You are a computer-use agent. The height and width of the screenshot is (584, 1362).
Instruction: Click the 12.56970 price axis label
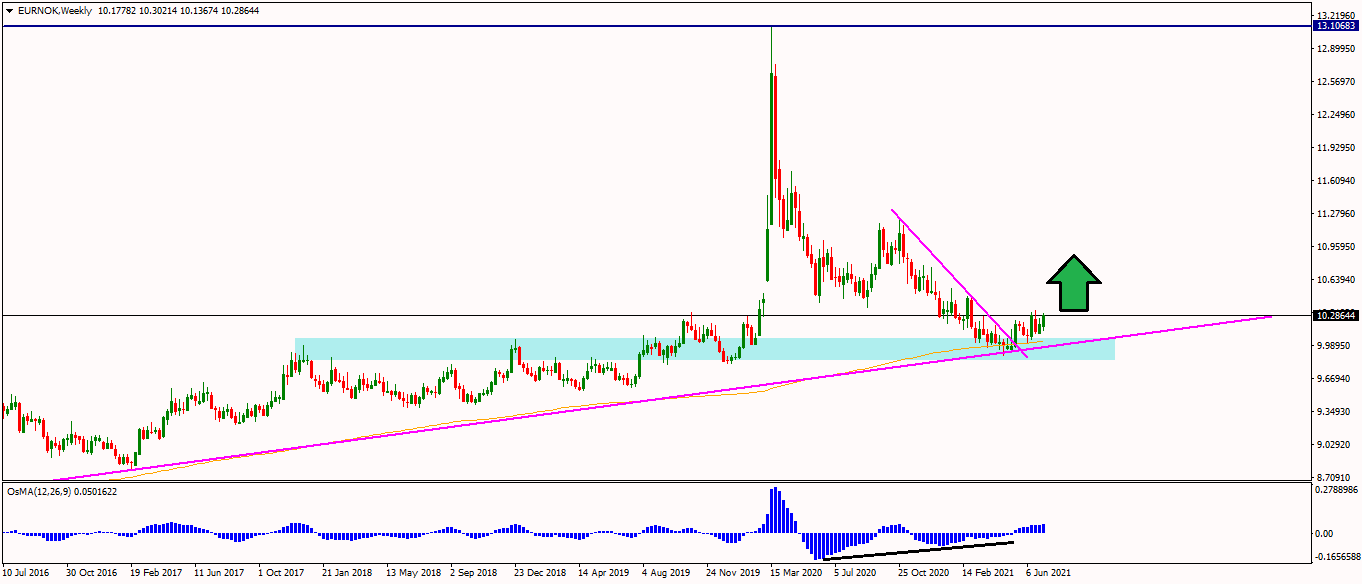click(1337, 82)
